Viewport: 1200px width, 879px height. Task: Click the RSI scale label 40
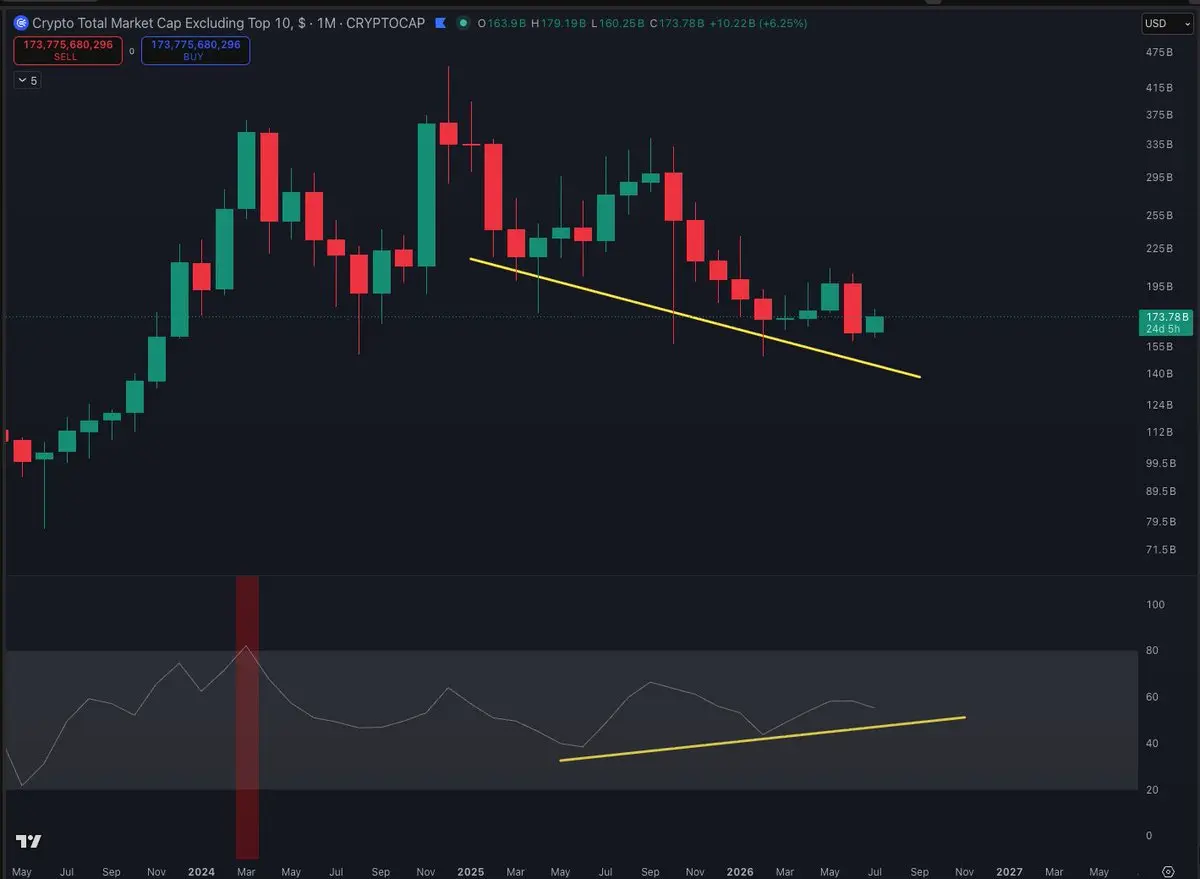pos(1152,743)
